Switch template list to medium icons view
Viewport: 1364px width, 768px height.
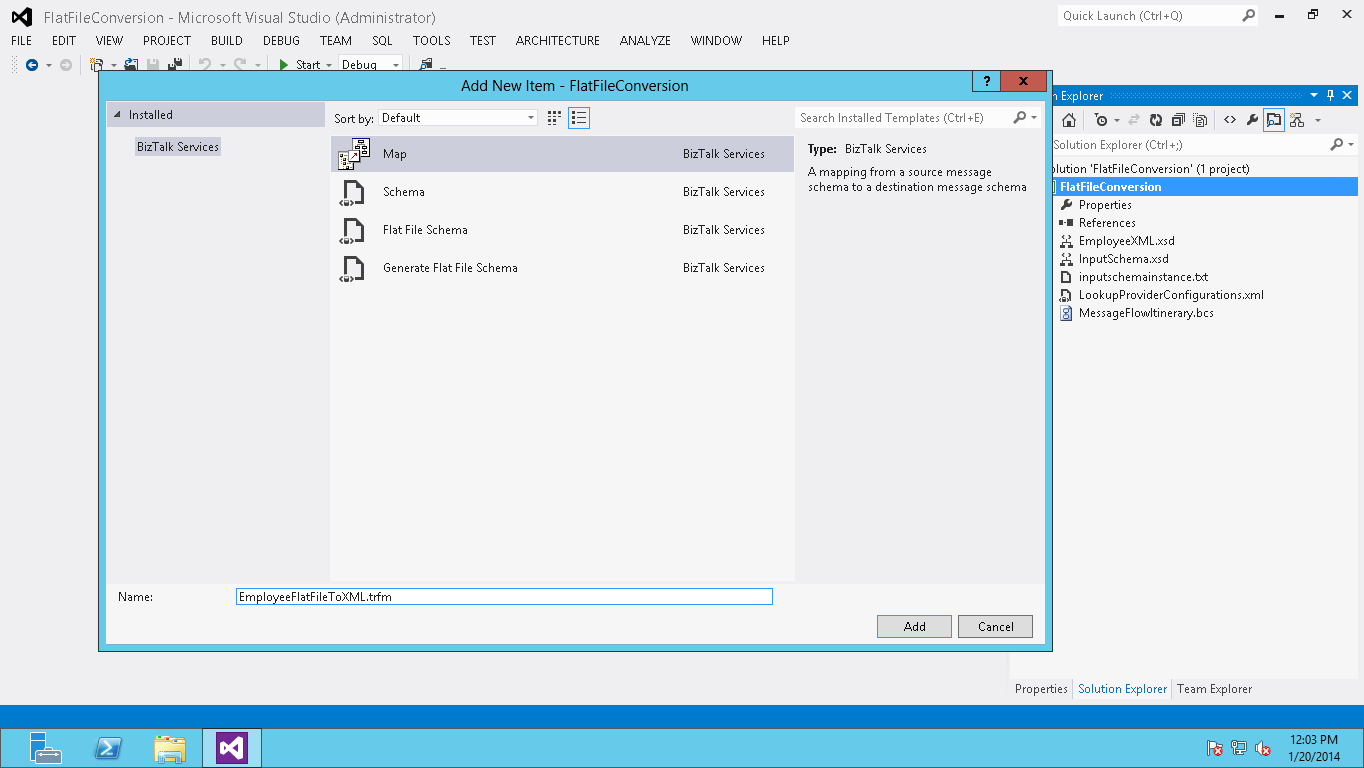coord(554,118)
